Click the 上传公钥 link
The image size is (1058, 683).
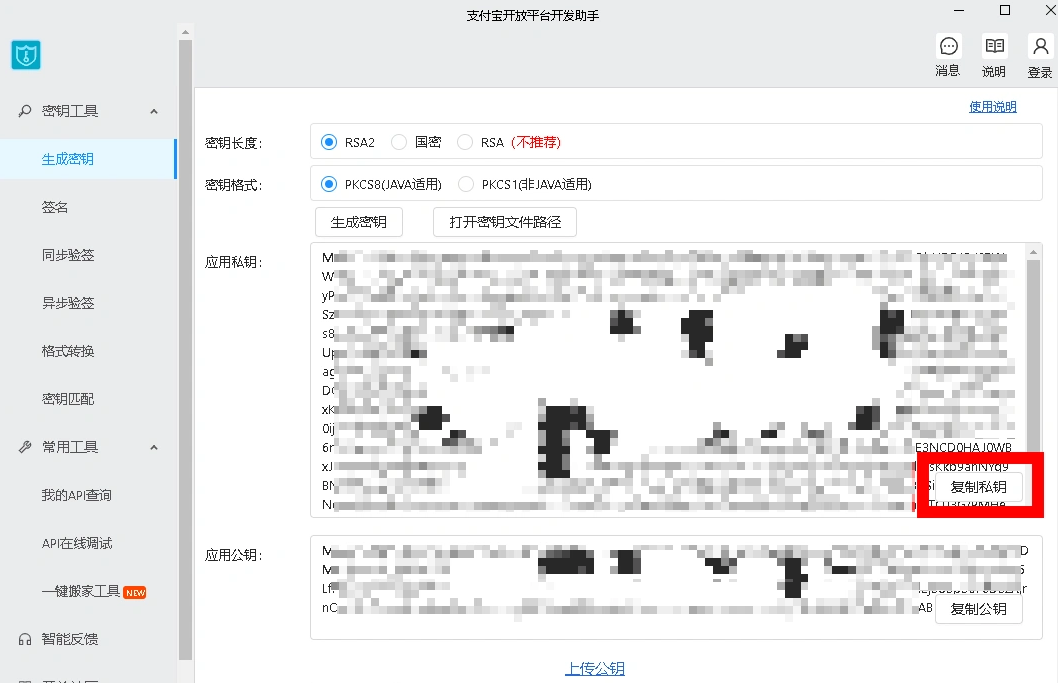[595, 669]
